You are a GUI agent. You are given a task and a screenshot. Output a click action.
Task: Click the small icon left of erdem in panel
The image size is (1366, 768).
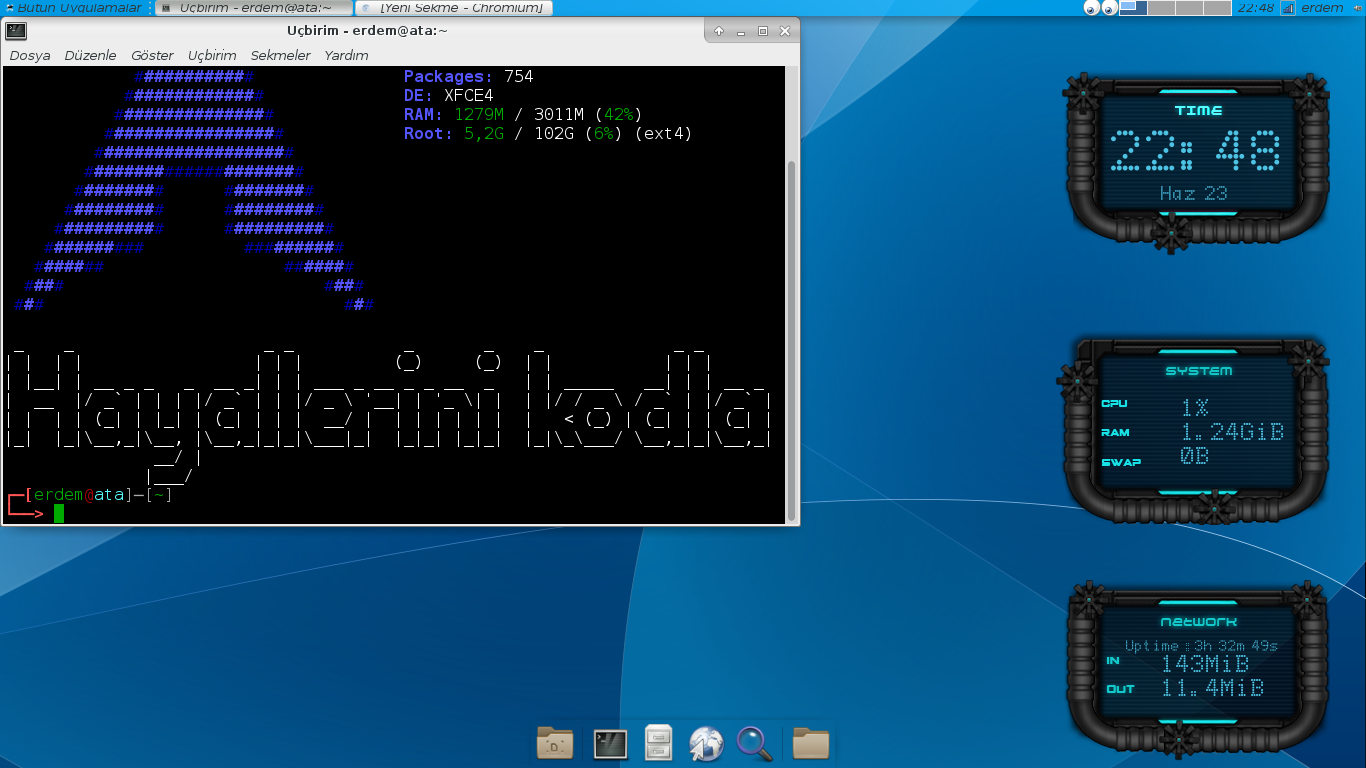coord(1288,7)
